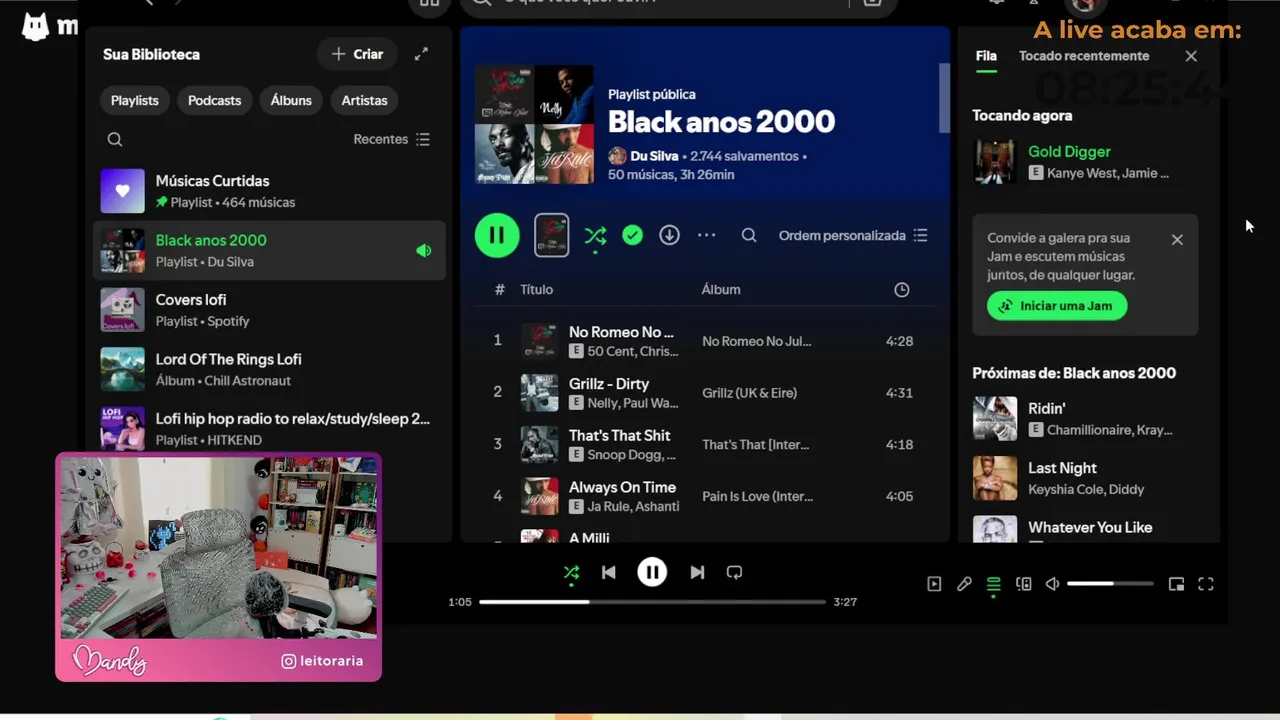This screenshot has height=720, width=1280.
Task: Click the speaker icon on Black anos 2000 row
Action: coord(424,251)
